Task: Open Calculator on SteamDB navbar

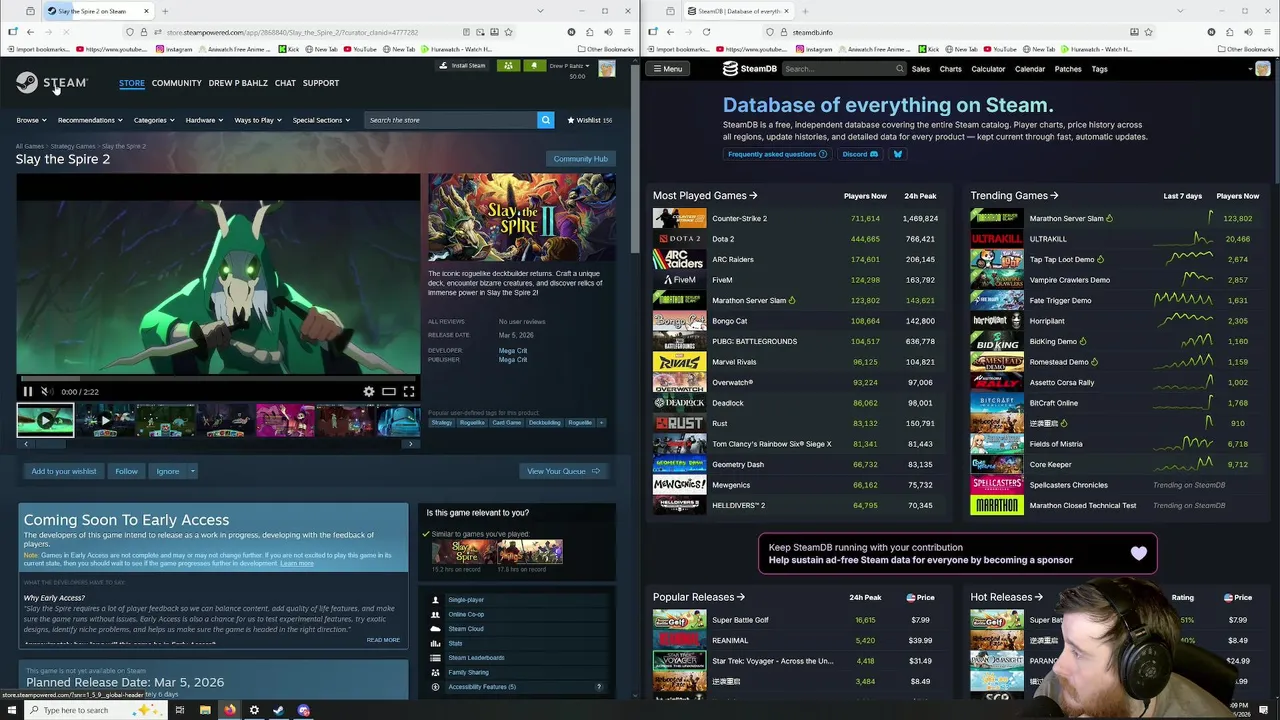Action: (988, 69)
